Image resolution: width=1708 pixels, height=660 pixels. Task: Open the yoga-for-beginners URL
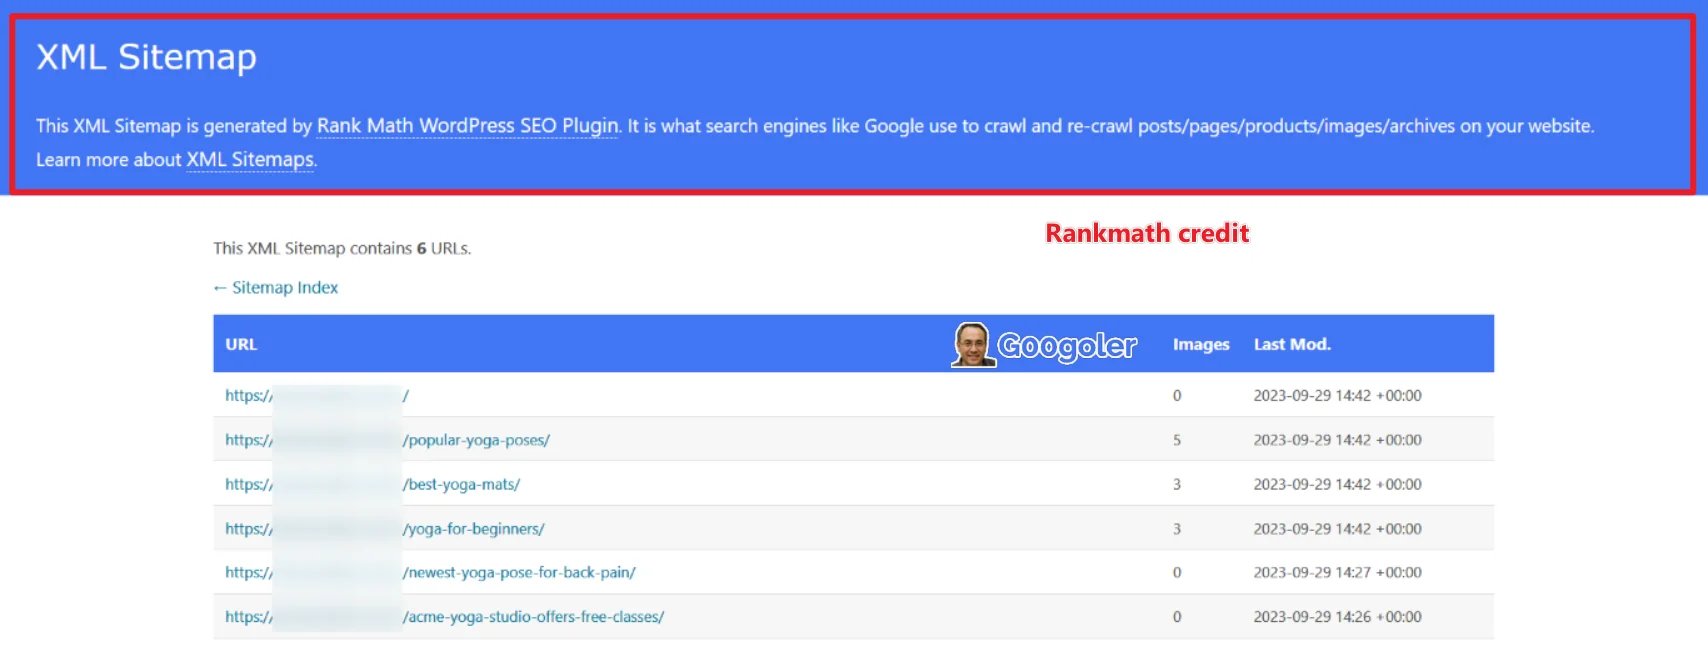point(385,529)
